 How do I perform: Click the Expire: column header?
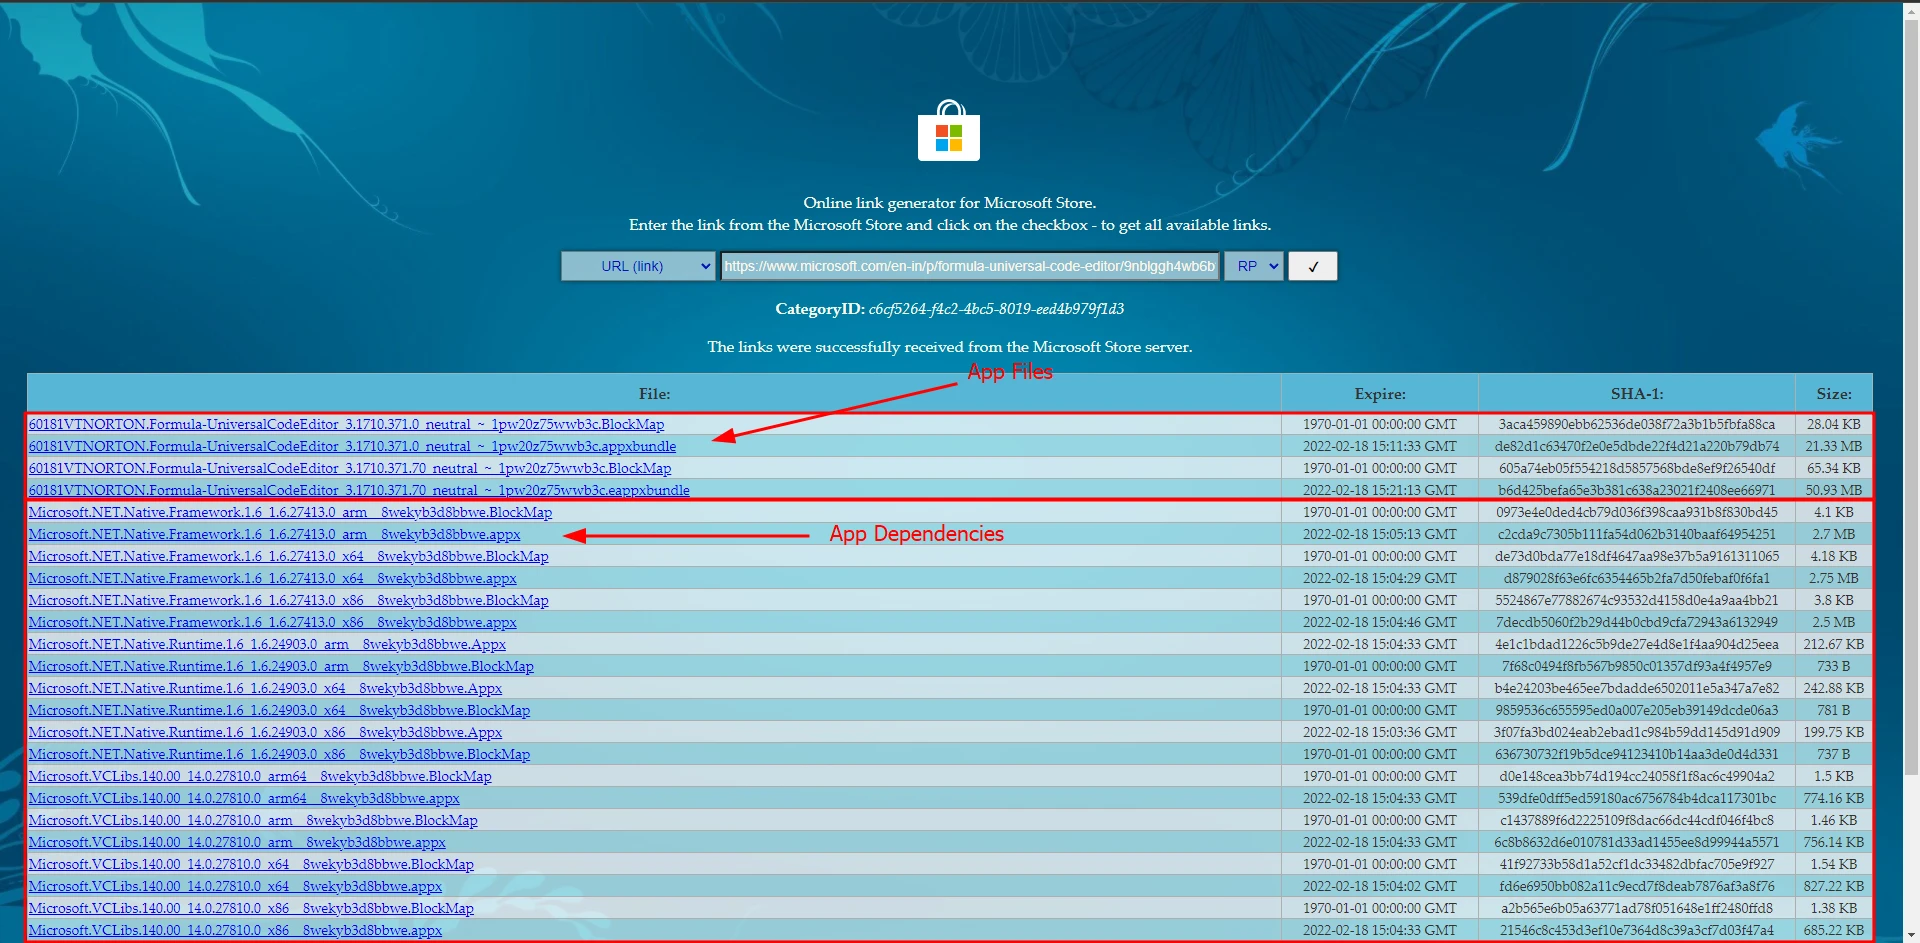point(1380,394)
